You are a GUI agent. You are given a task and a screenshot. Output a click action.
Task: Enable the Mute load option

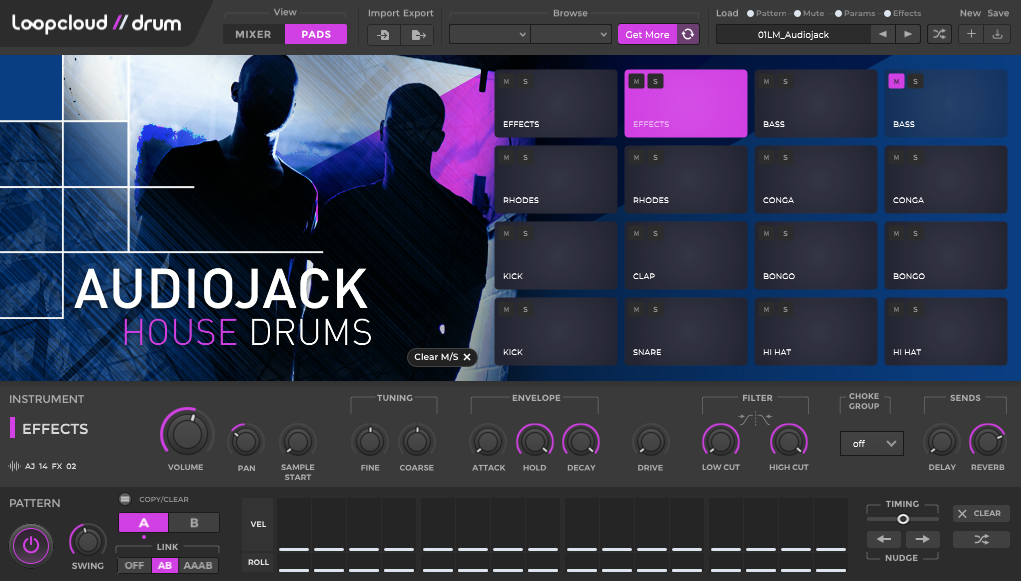pyautogui.click(x=797, y=13)
